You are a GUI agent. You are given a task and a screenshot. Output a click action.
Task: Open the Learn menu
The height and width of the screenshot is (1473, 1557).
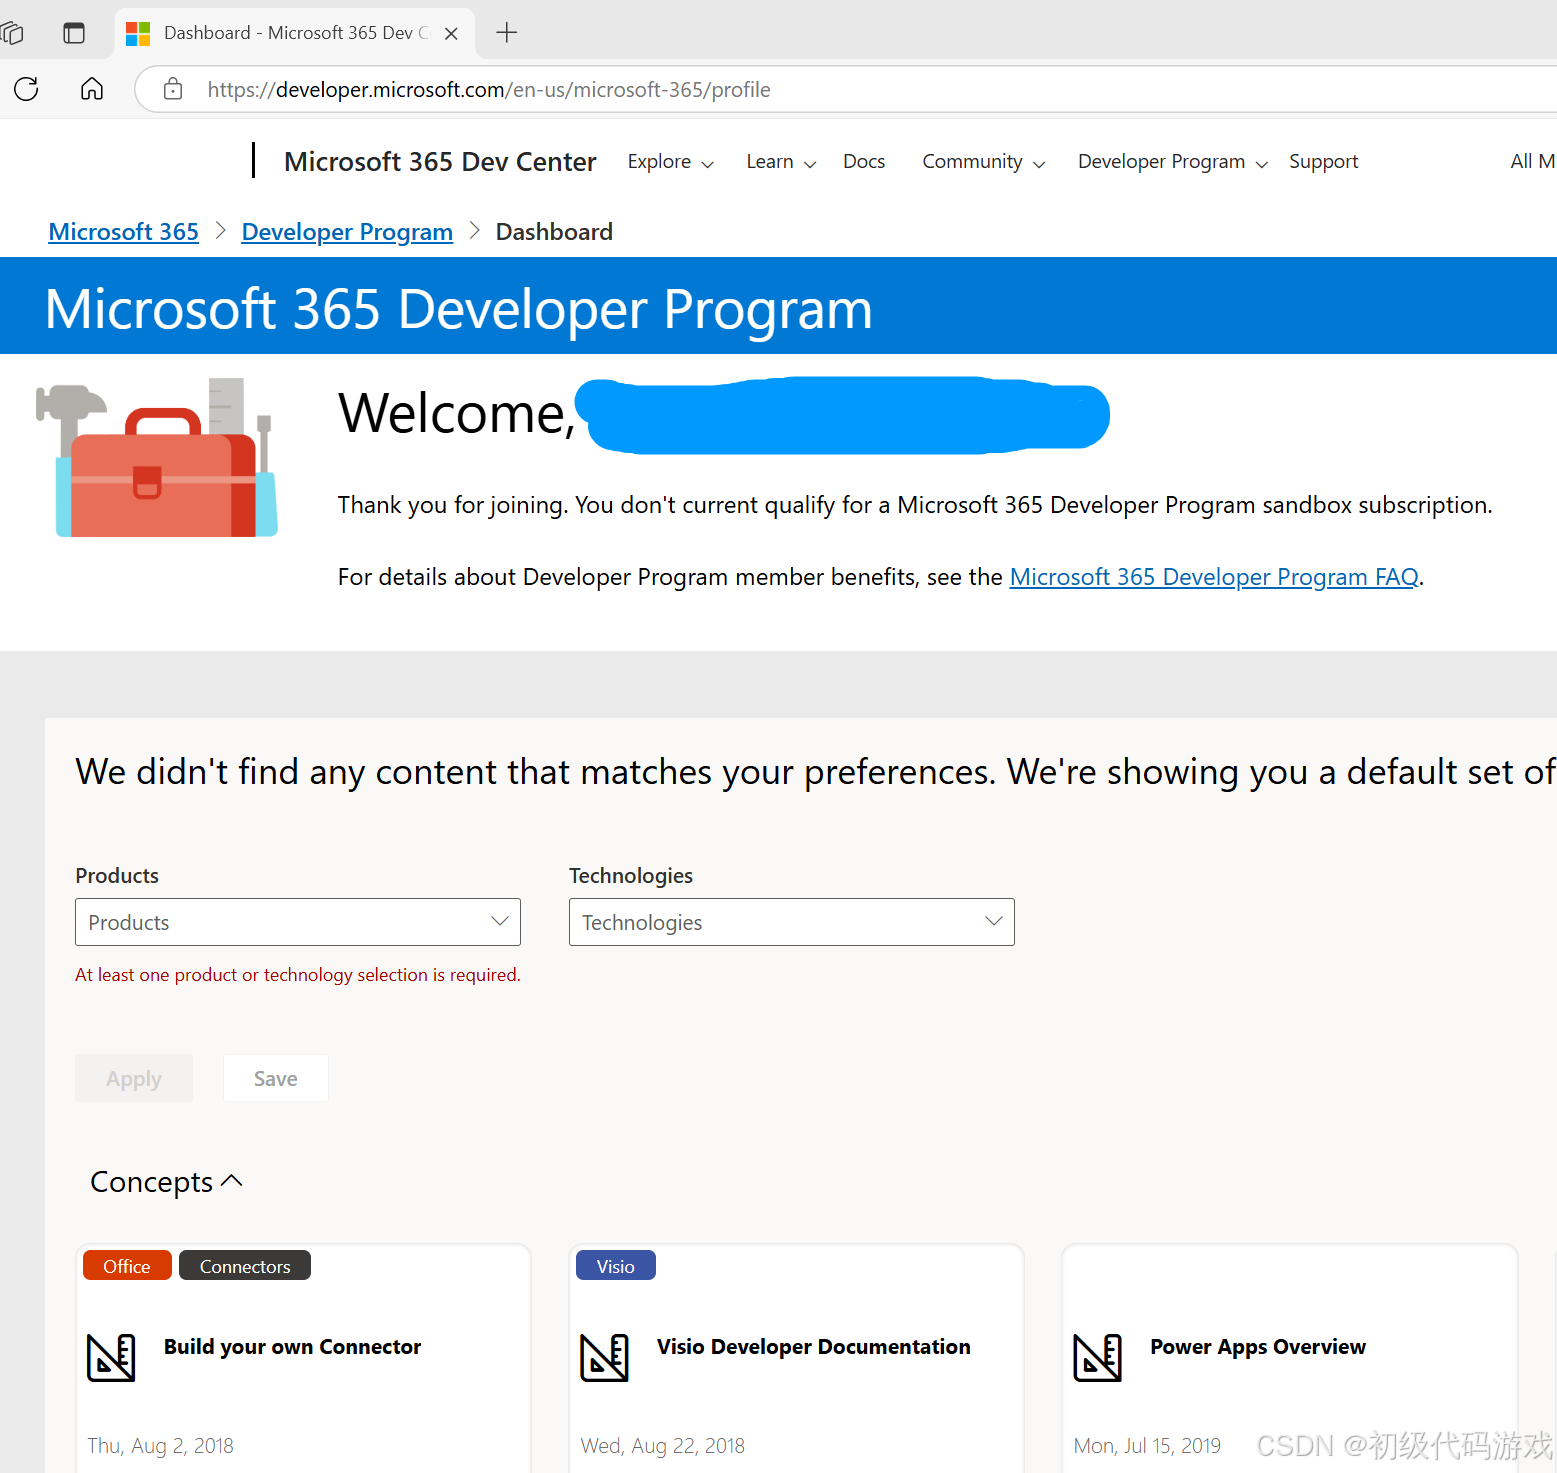click(781, 162)
